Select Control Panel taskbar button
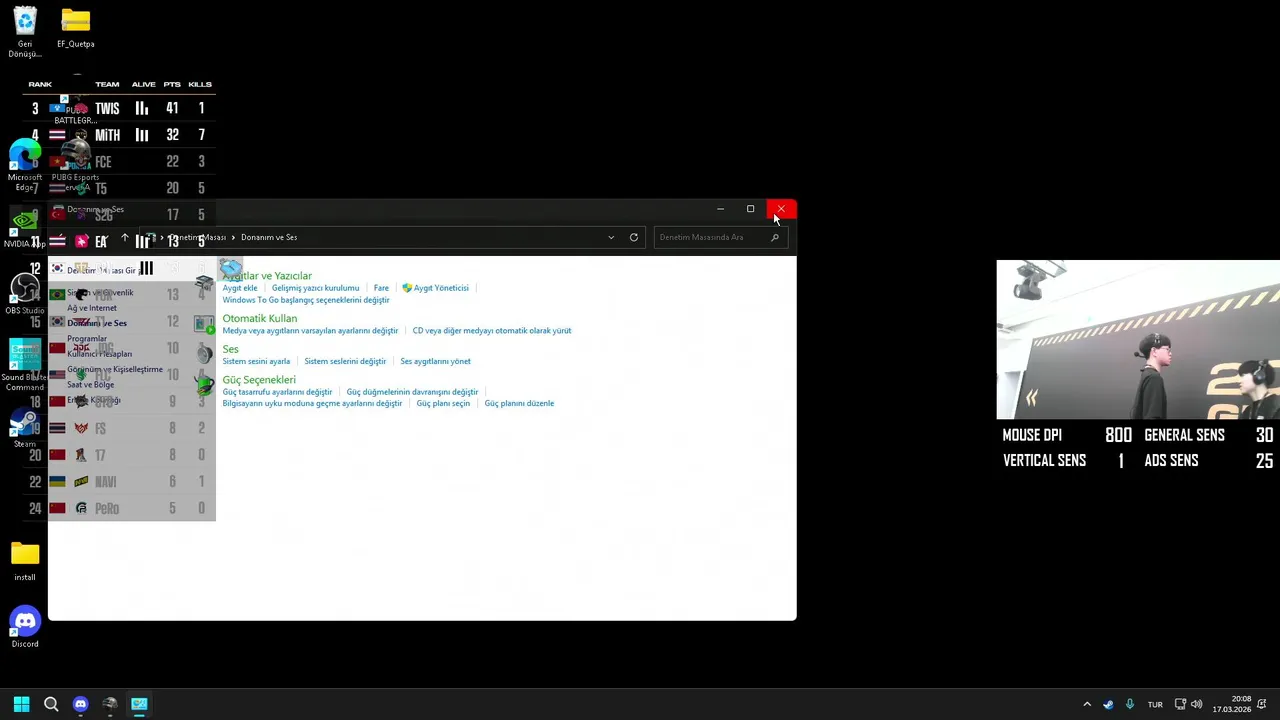This screenshot has width=1280, height=720. click(139, 704)
